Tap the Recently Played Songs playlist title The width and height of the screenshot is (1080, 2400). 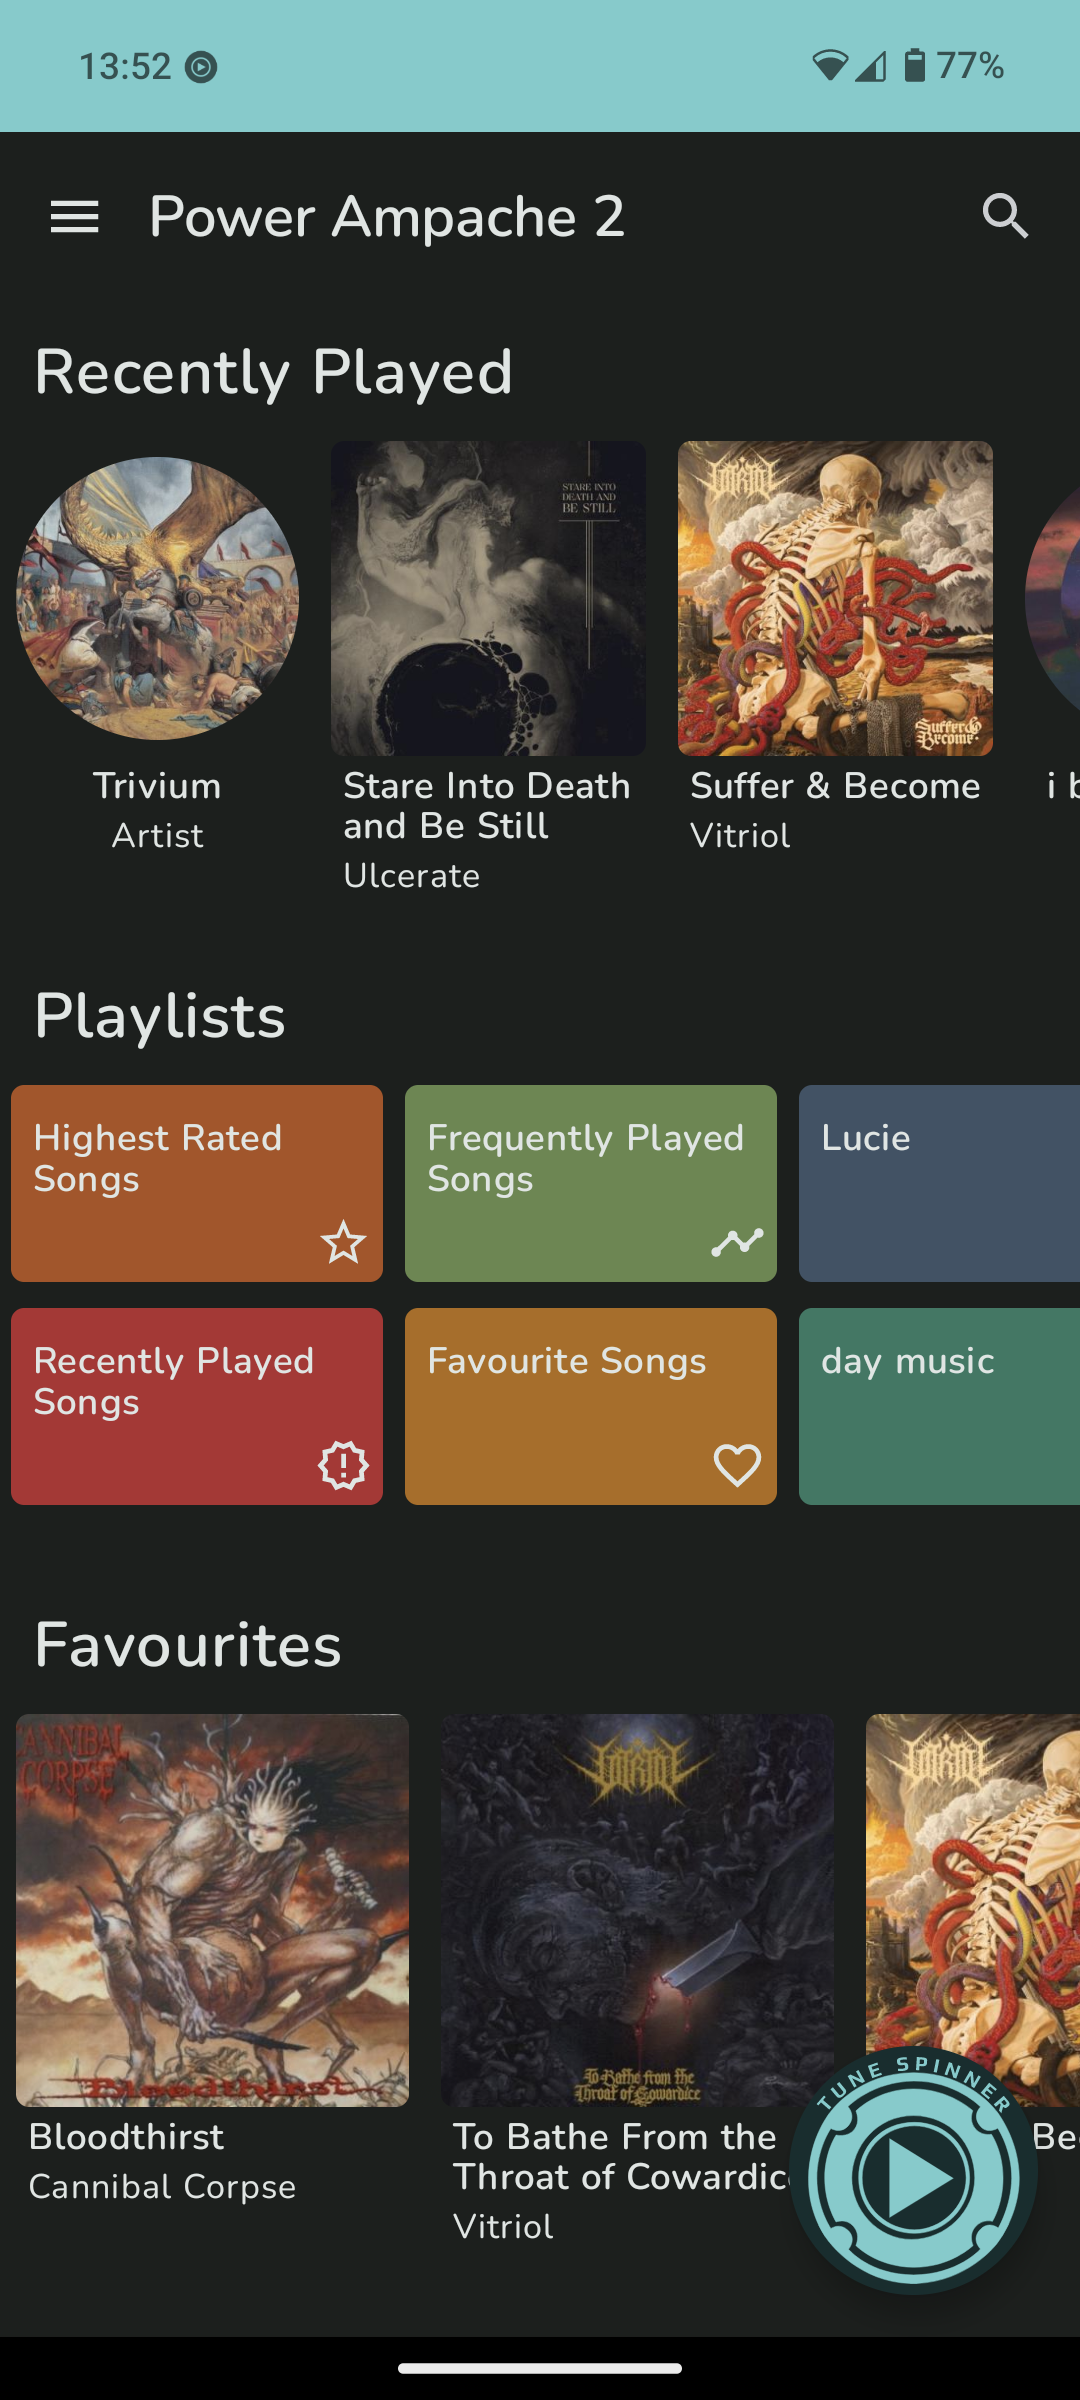click(x=174, y=1381)
